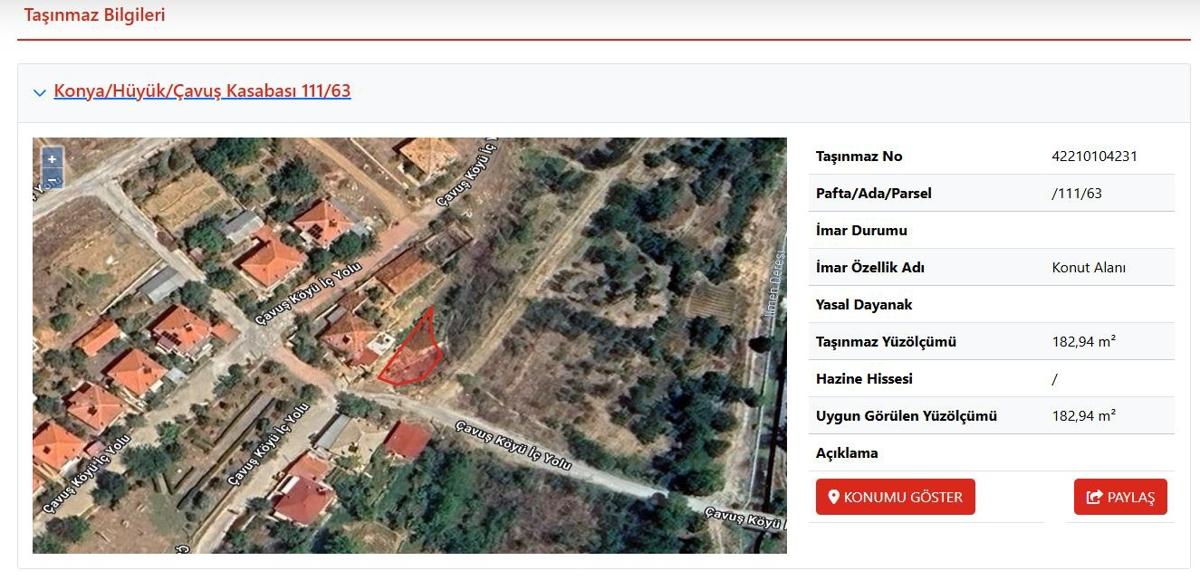The height and width of the screenshot is (580, 1200).
Task: Select the red parcel outline on the map
Action: tap(413, 354)
